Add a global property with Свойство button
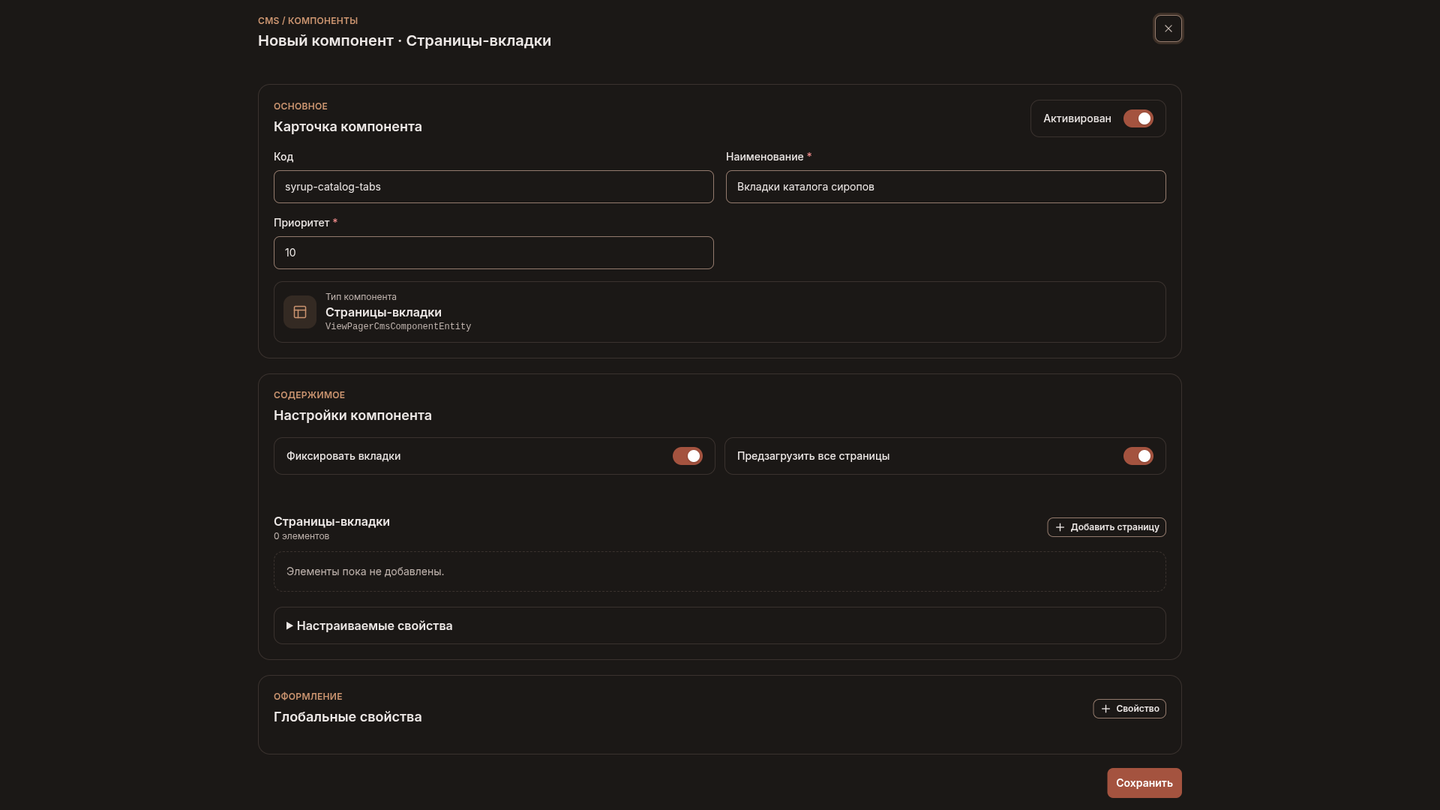 coord(1129,709)
